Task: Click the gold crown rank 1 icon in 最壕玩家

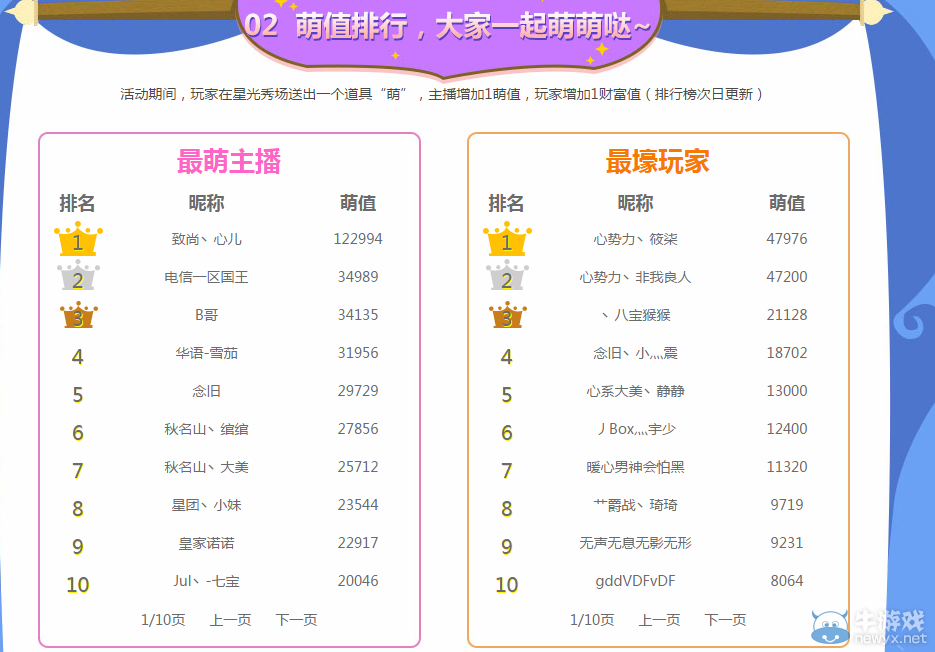Action: point(507,239)
